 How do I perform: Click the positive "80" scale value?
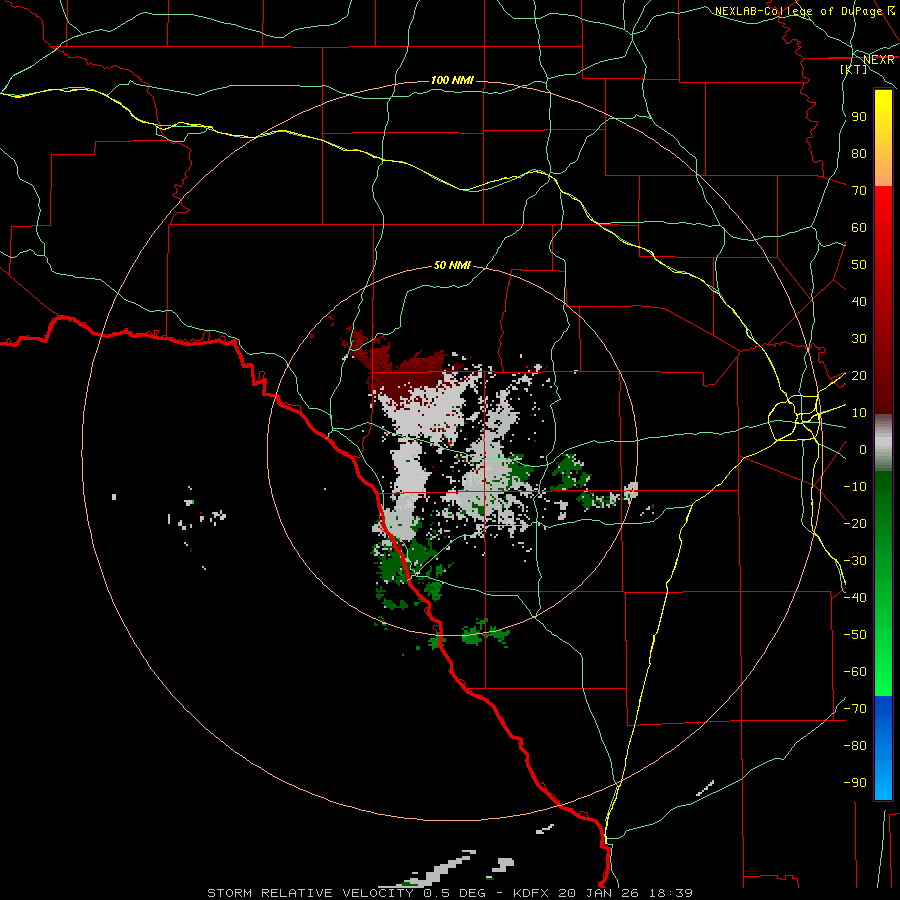(859, 154)
